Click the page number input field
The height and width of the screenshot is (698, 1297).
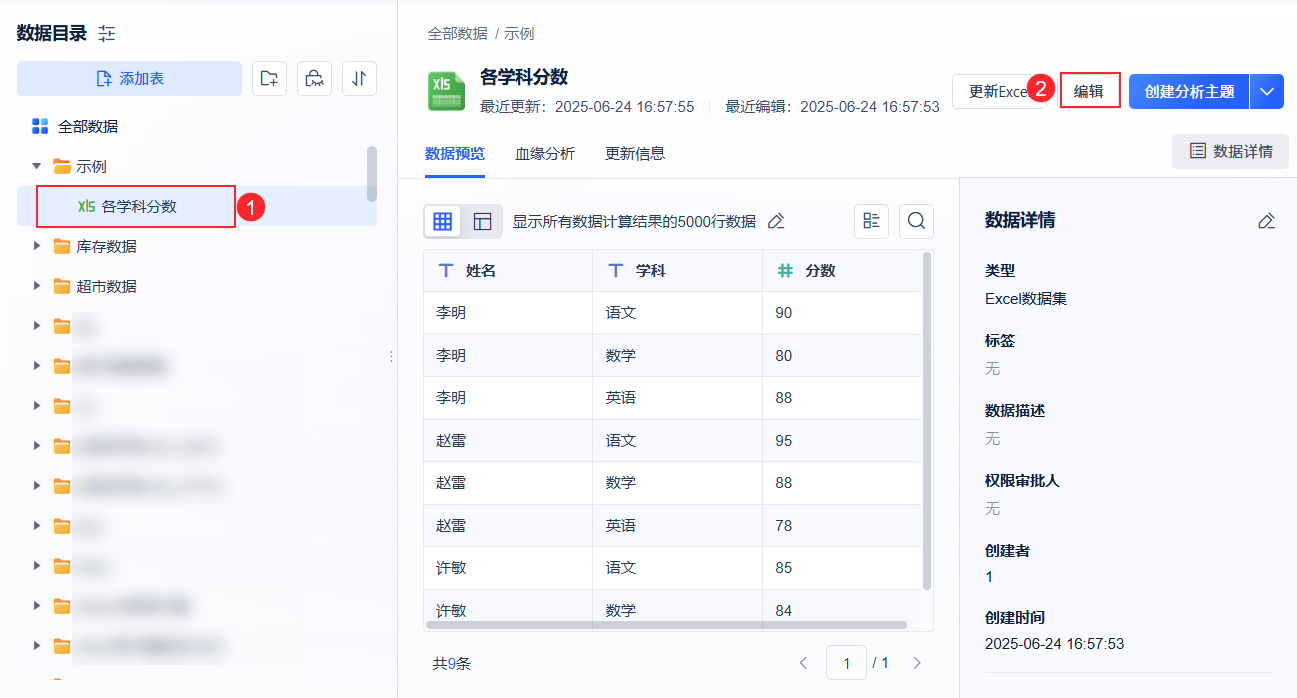(x=846, y=663)
